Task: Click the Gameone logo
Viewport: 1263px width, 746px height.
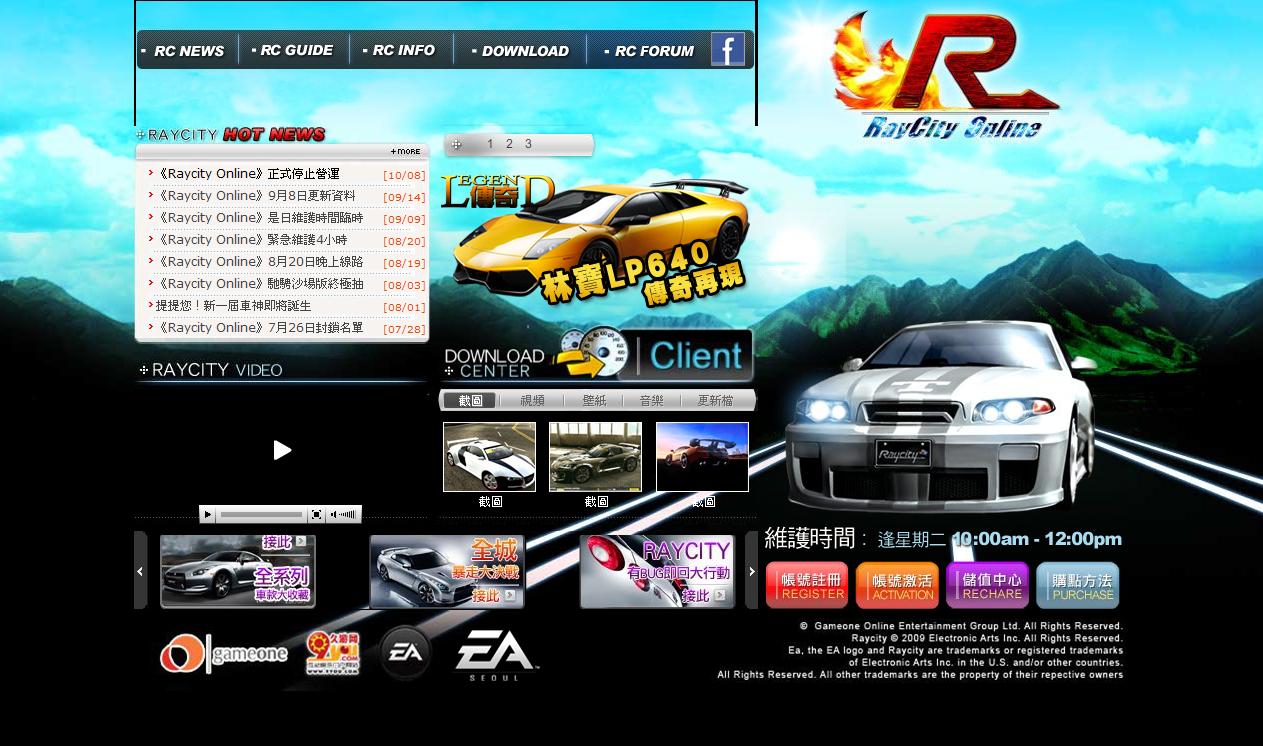Action: pos(224,654)
